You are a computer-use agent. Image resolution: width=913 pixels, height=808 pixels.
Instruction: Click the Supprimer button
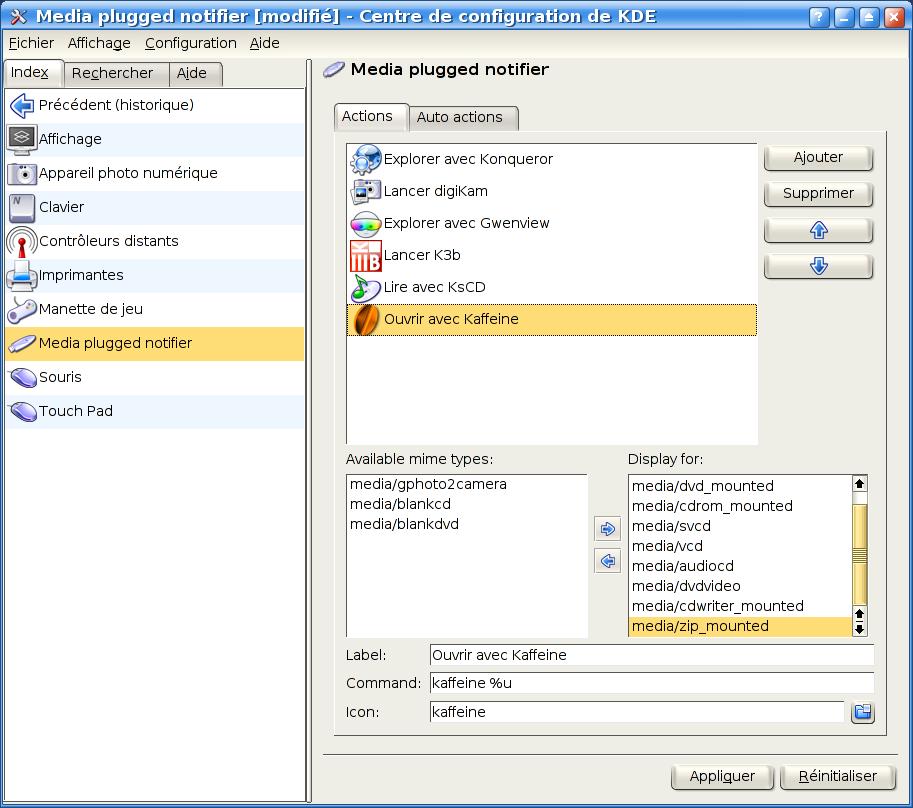pyautogui.click(x=818, y=194)
